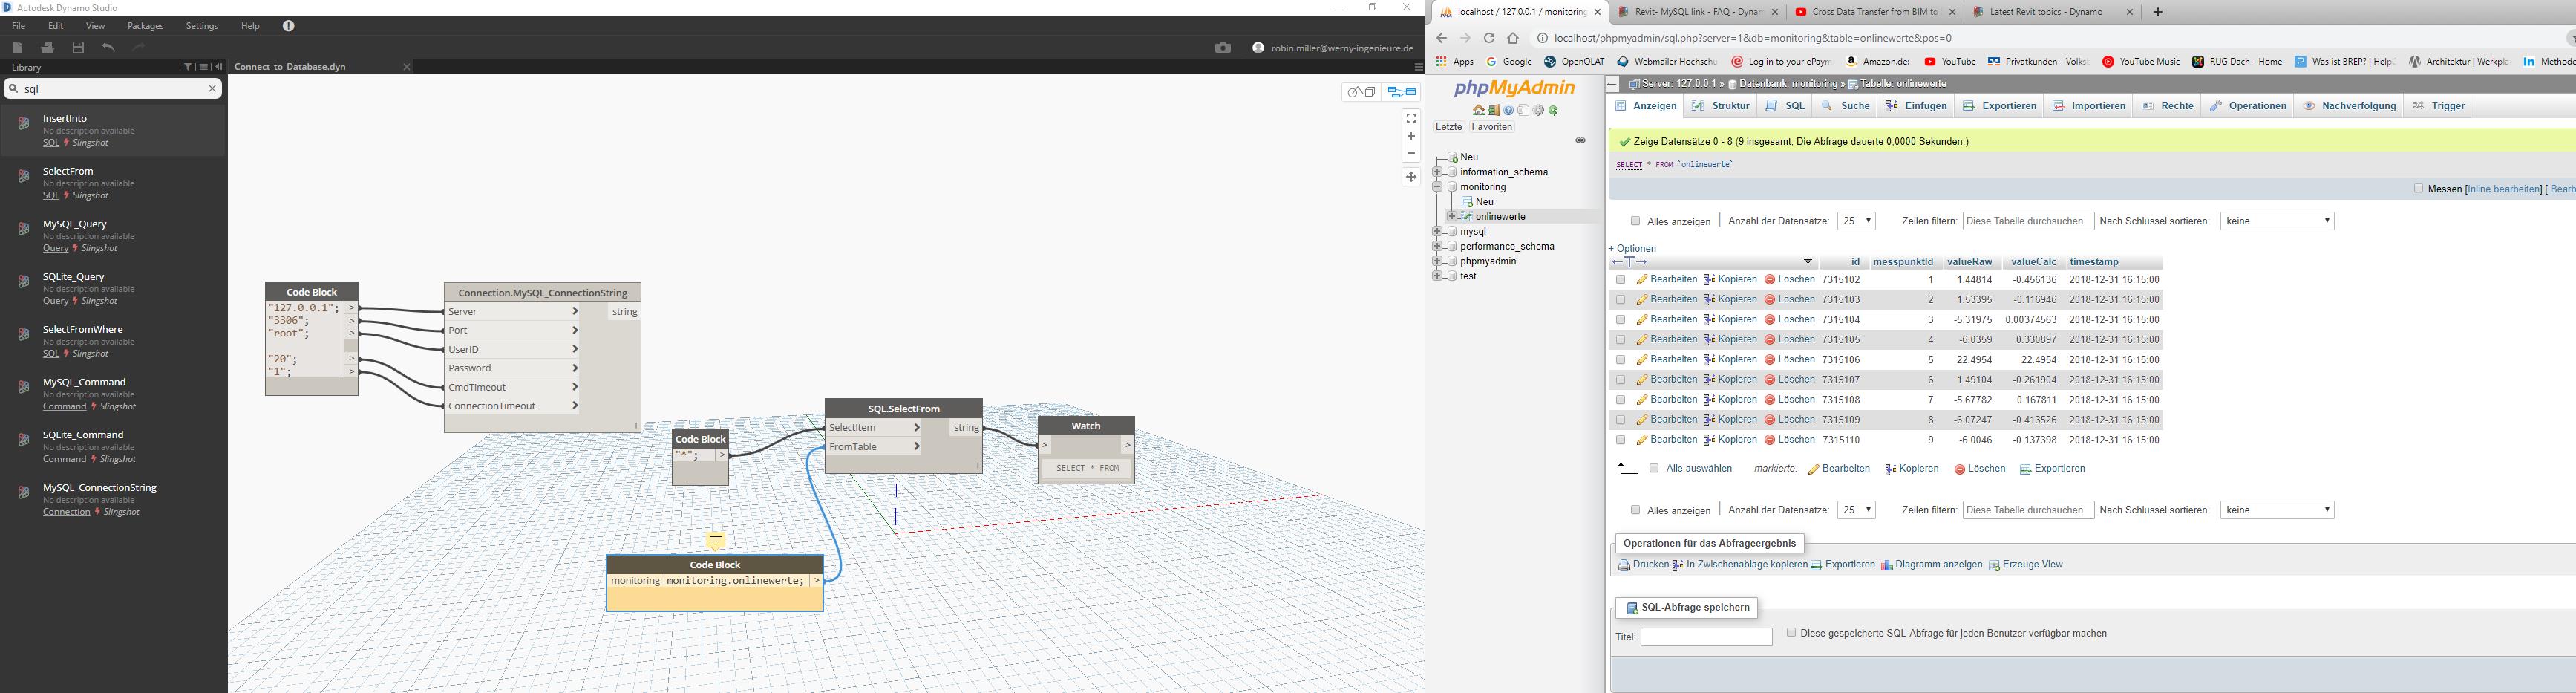Open phpMyAdmin navigation settings gear icon
This screenshot has height=693, width=2576.
point(1539,111)
